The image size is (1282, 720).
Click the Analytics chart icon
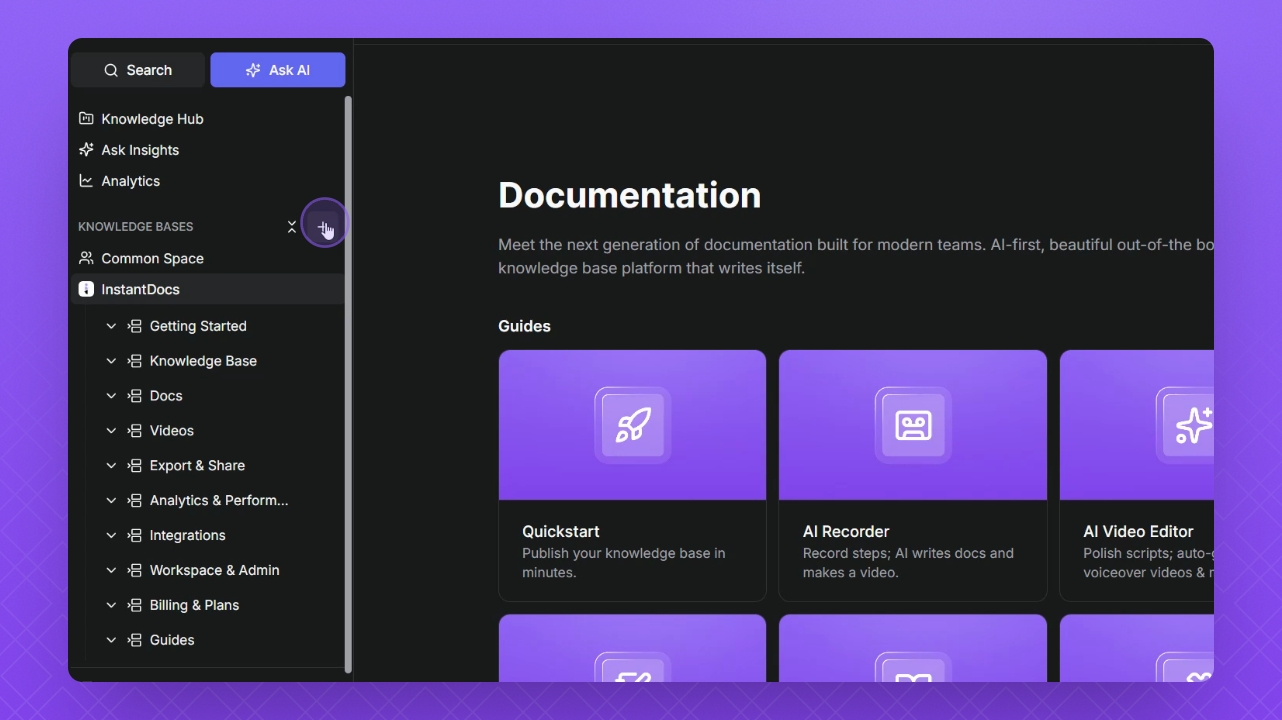tap(86, 181)
